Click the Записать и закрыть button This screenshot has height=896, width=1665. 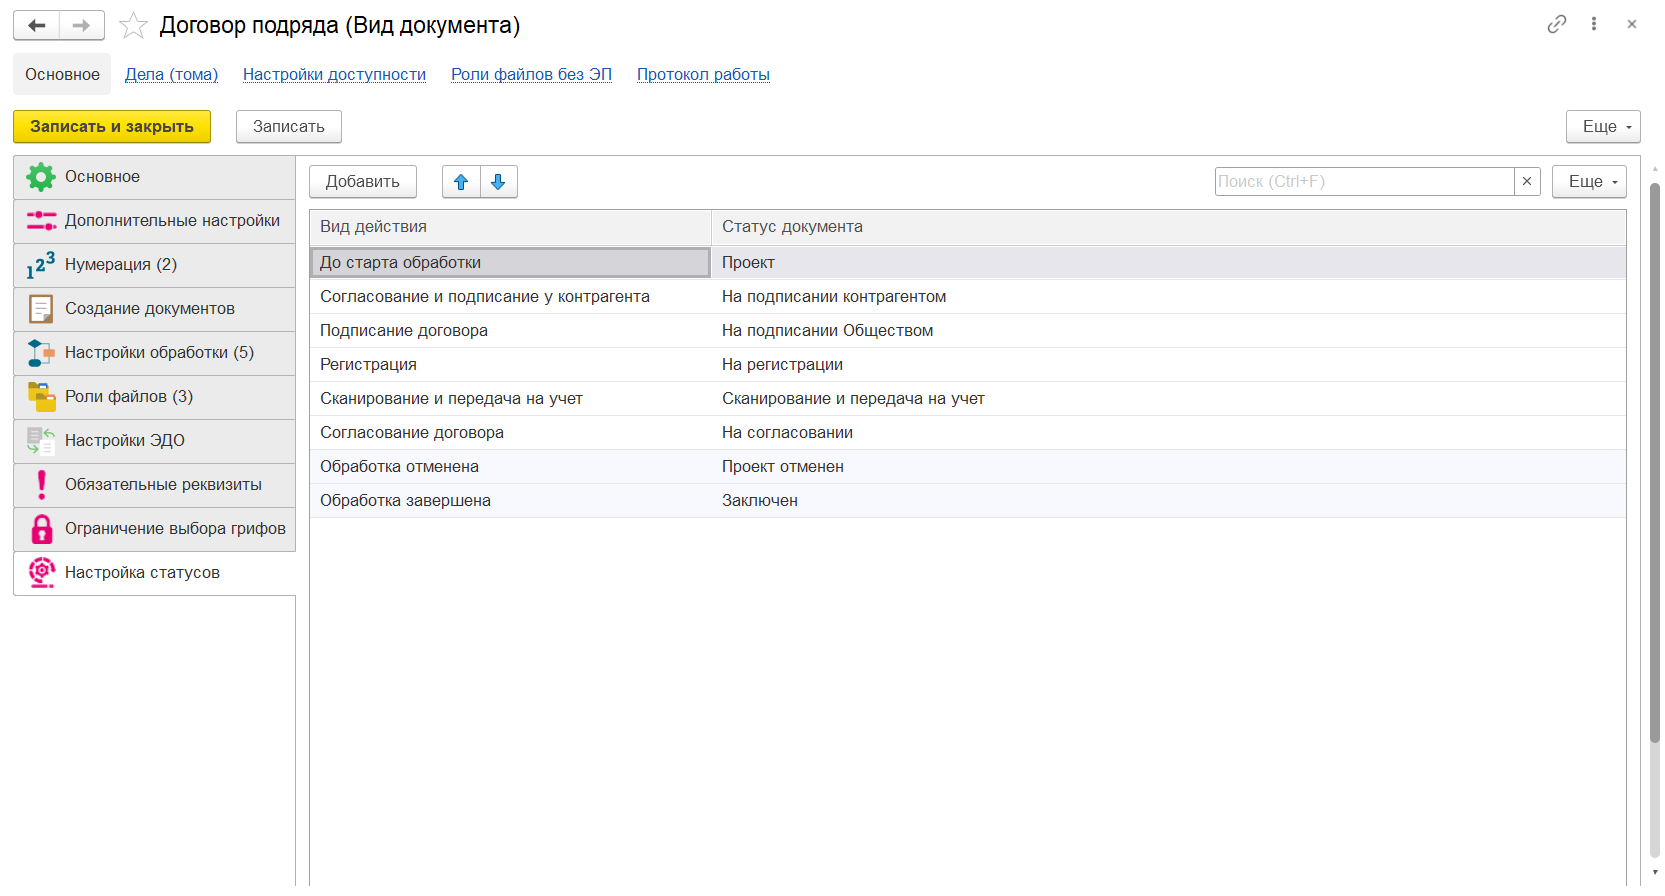[112, 127]
